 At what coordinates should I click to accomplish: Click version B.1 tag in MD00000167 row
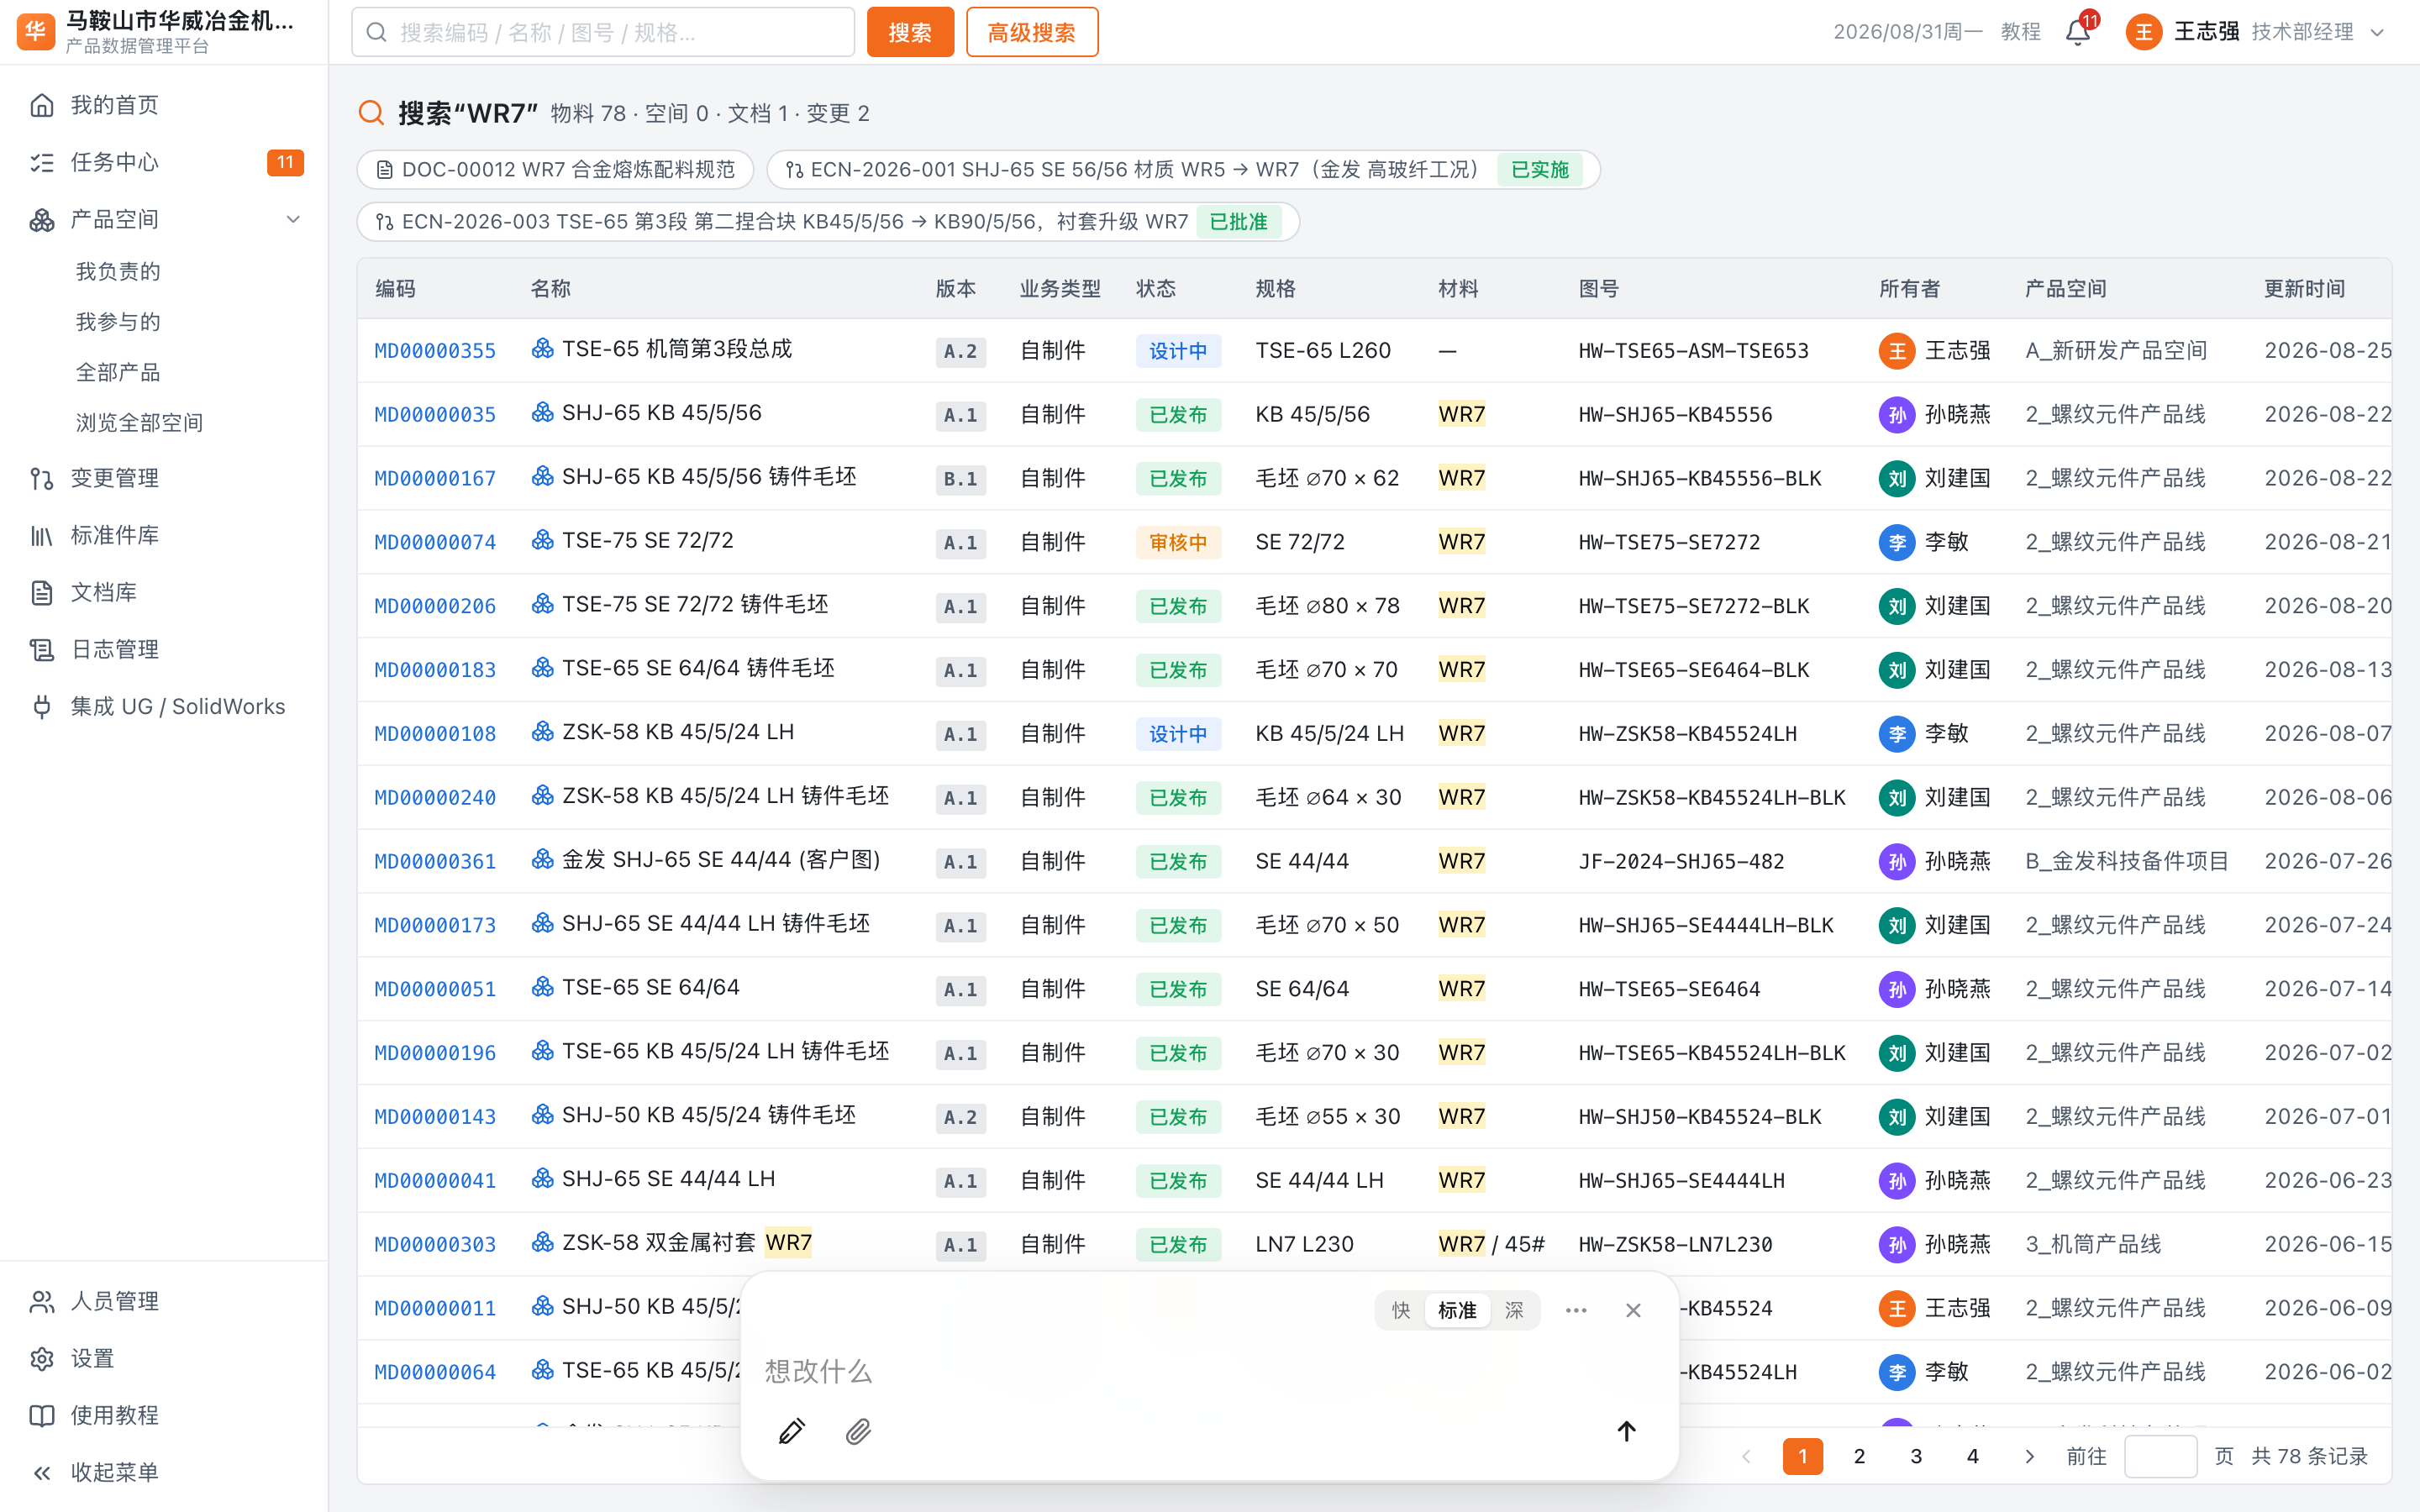(960, 479)
